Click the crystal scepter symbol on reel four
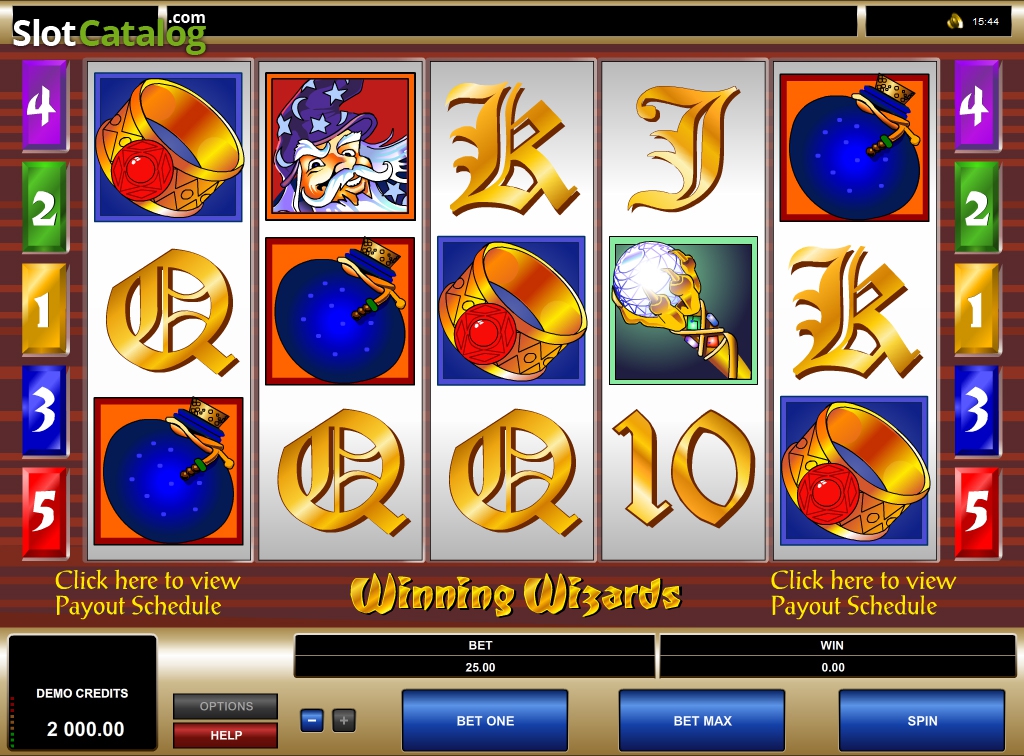The width and height of the screenshot is (1024, 756). (683, 310)
